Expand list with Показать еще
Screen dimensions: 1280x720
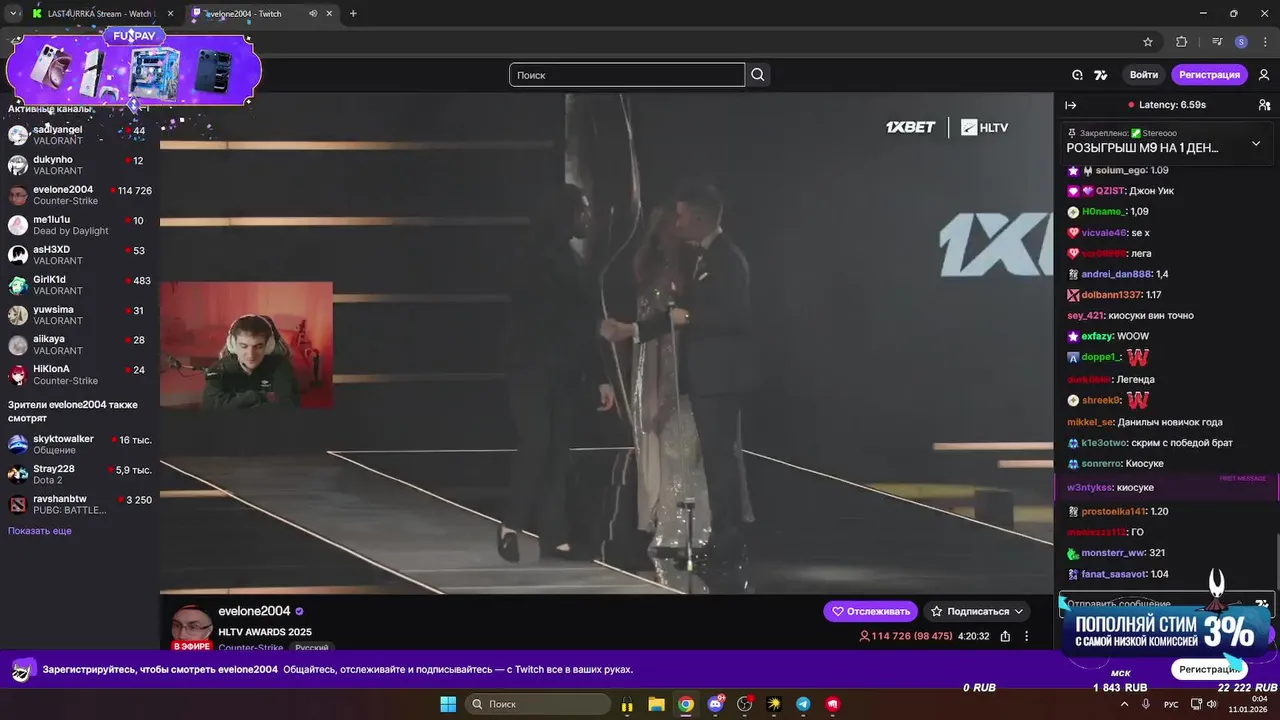40,531
